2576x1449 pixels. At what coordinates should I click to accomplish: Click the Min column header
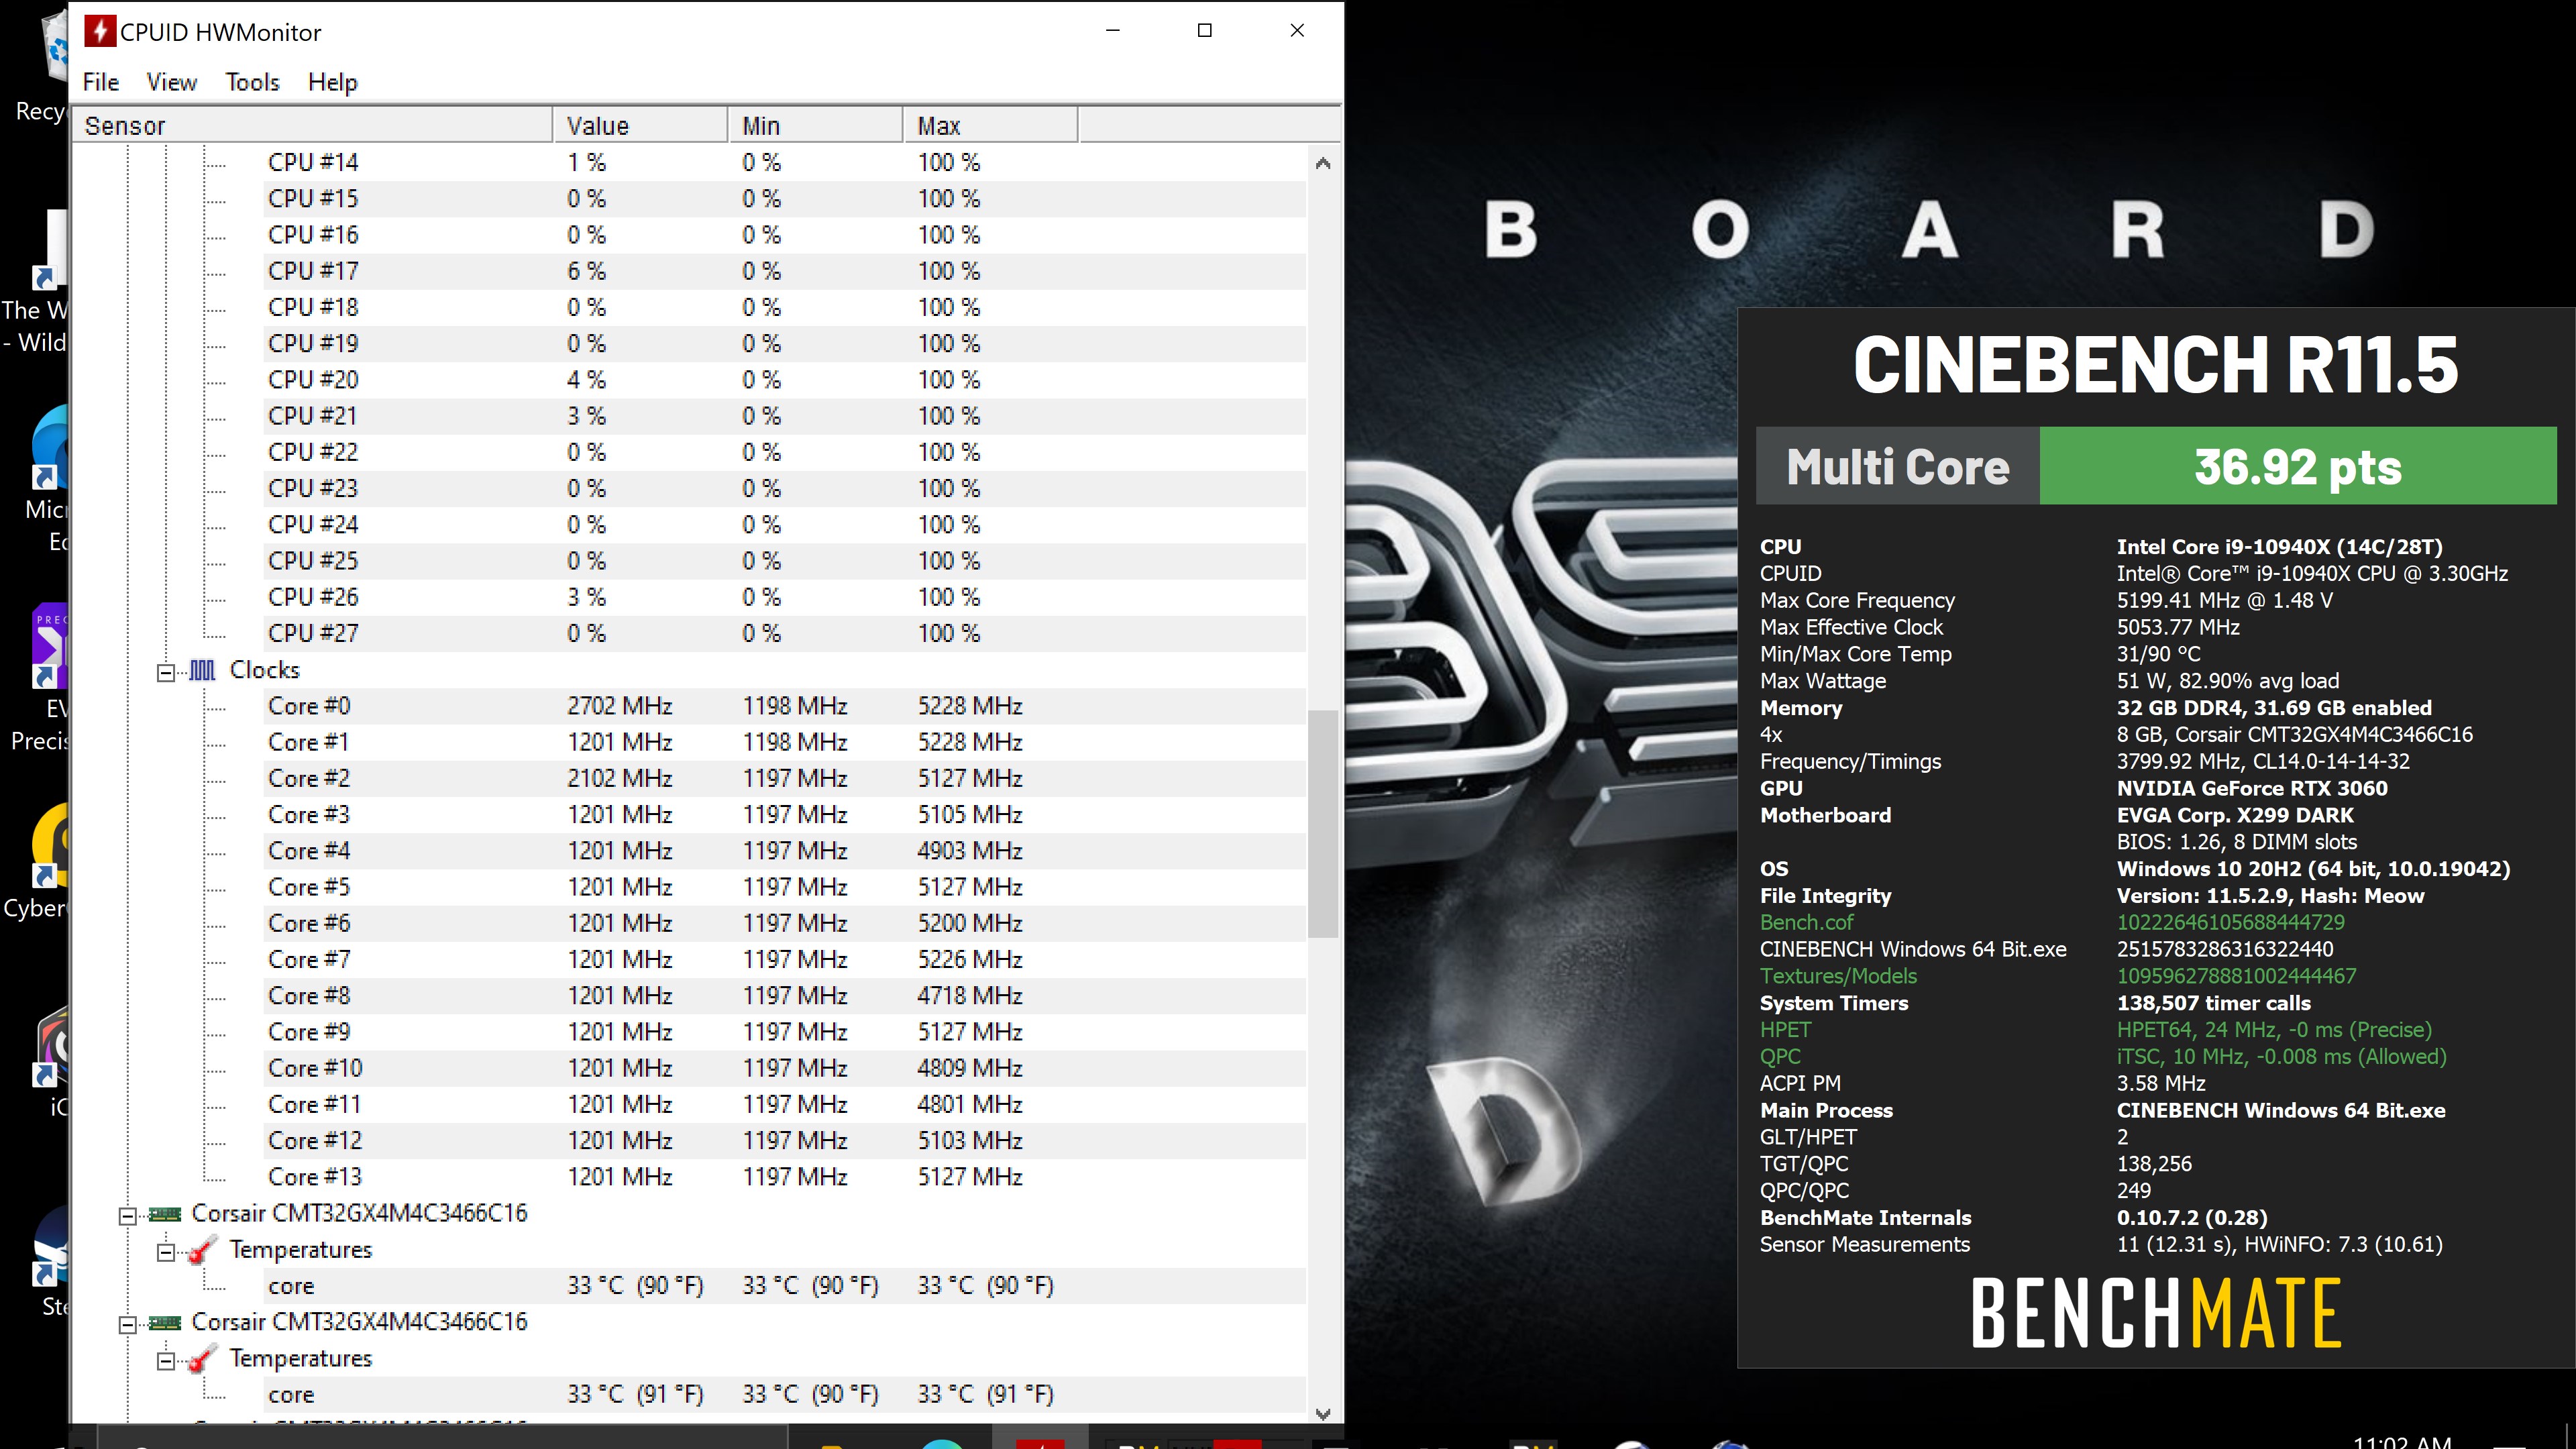coord(815,126)
